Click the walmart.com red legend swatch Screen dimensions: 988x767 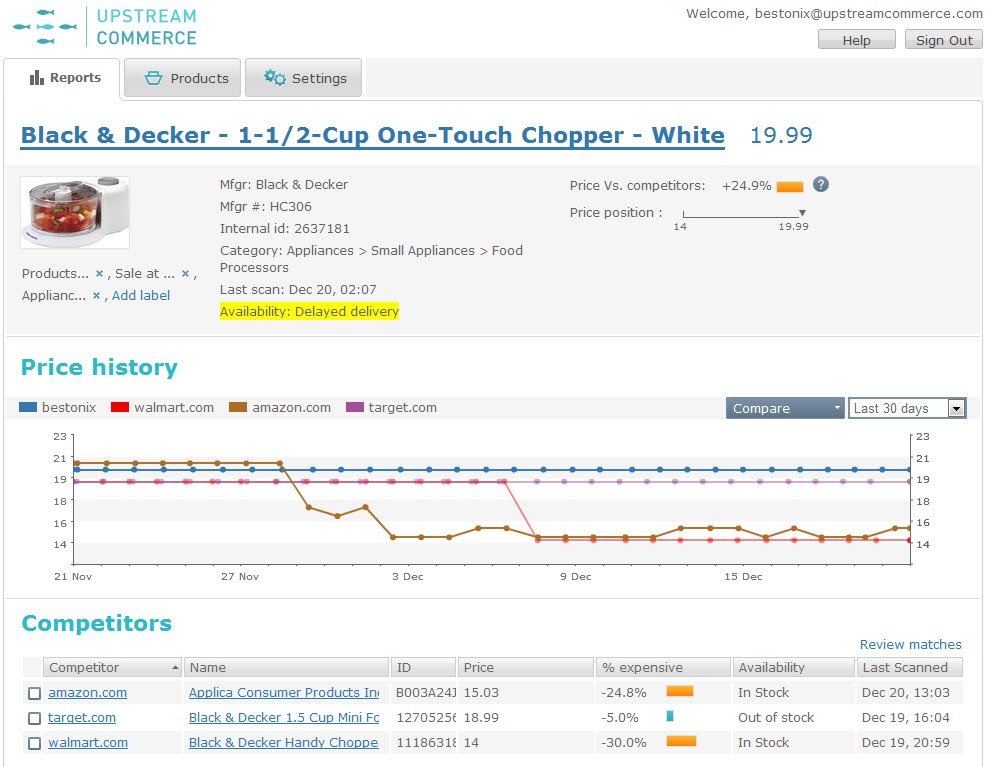coord(120,408)
